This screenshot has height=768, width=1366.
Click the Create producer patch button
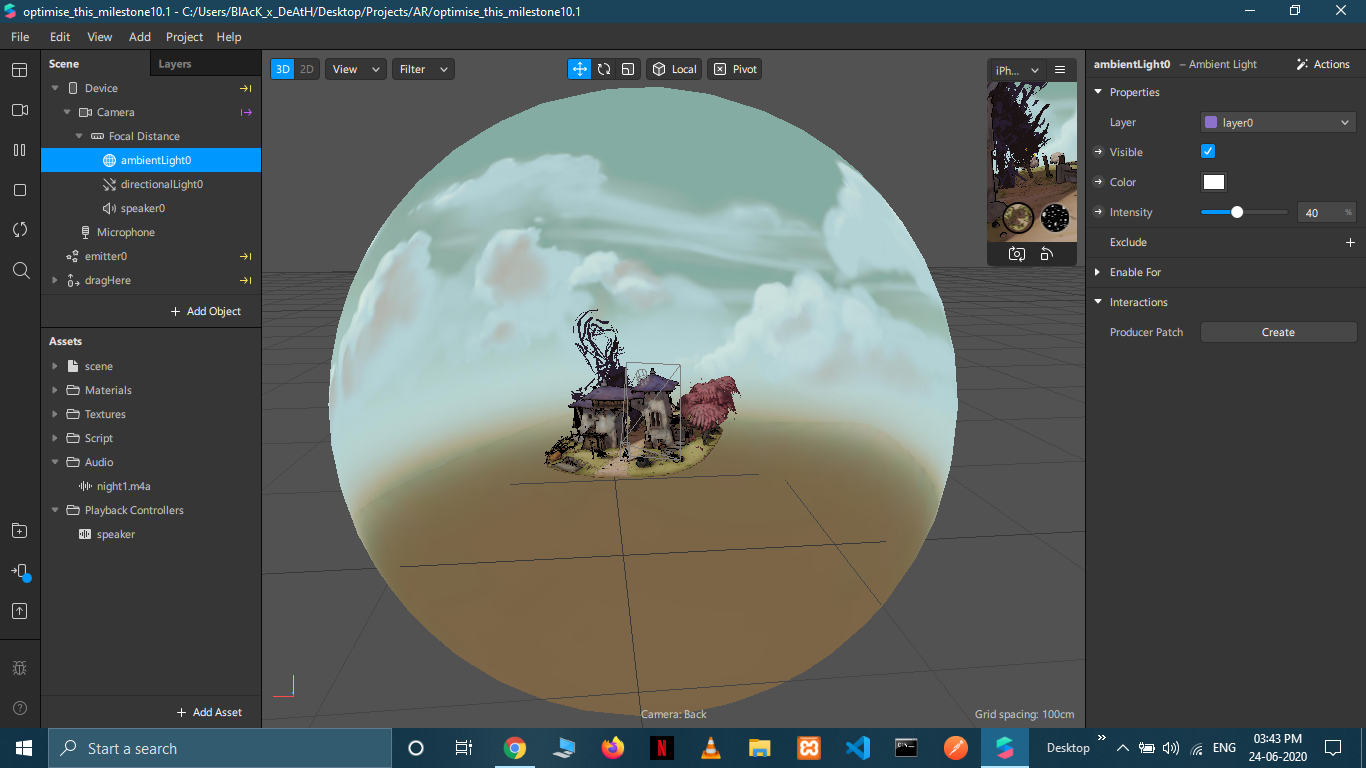[x=1278, y=332]
